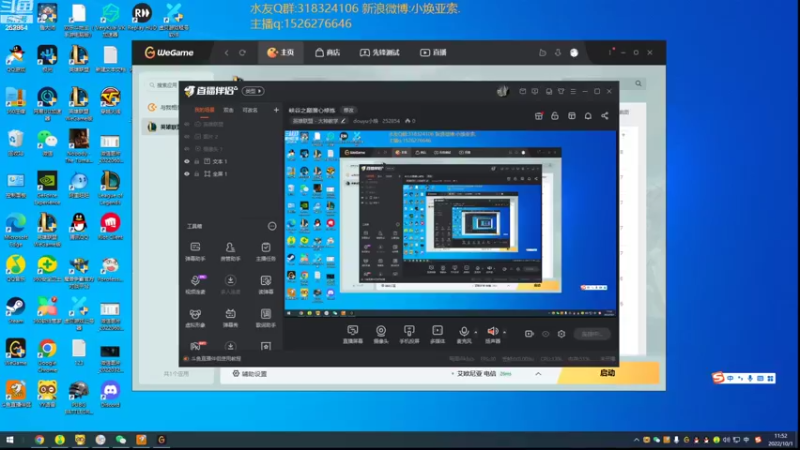Open the user avatar in WeGame title bar
This screenshot has height=450, width=800.
[x=574, y=53]
